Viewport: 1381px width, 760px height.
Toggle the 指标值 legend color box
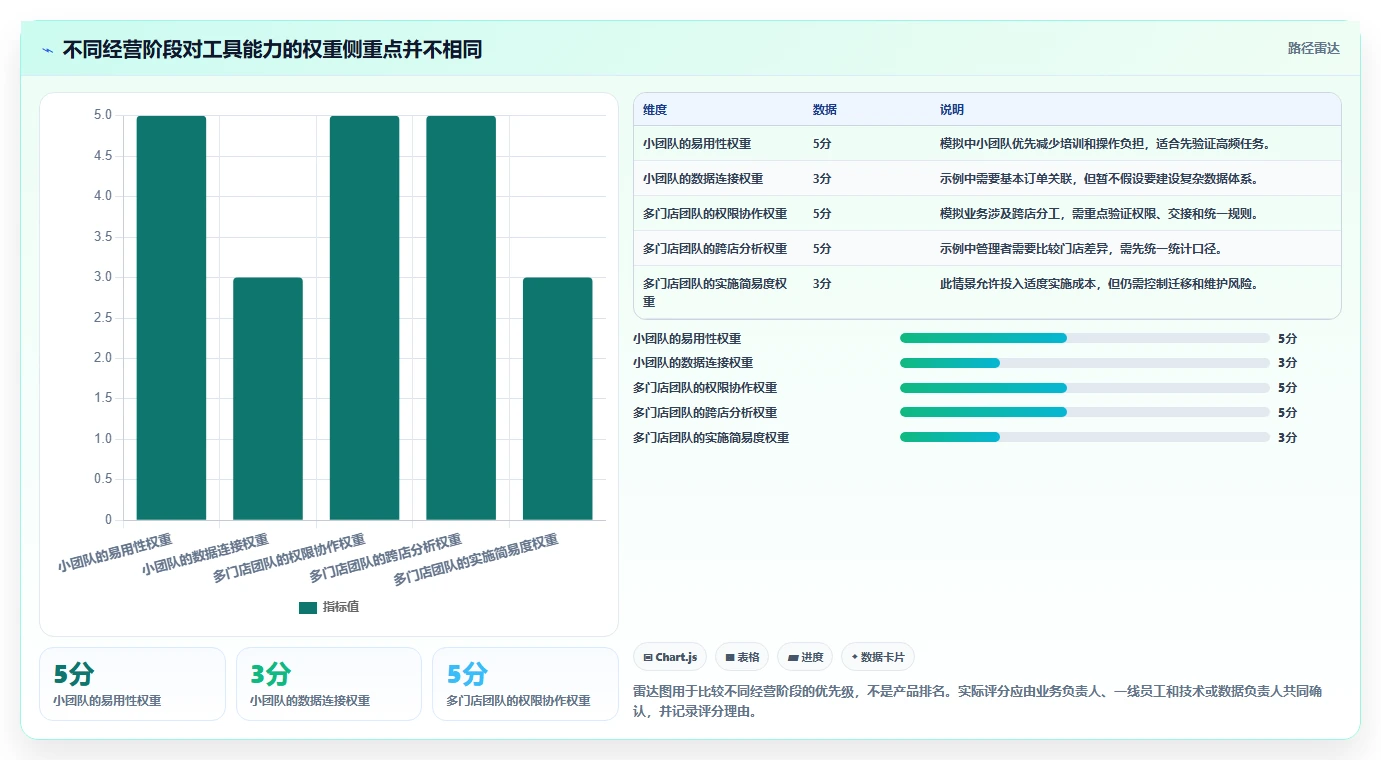(308, 607)
